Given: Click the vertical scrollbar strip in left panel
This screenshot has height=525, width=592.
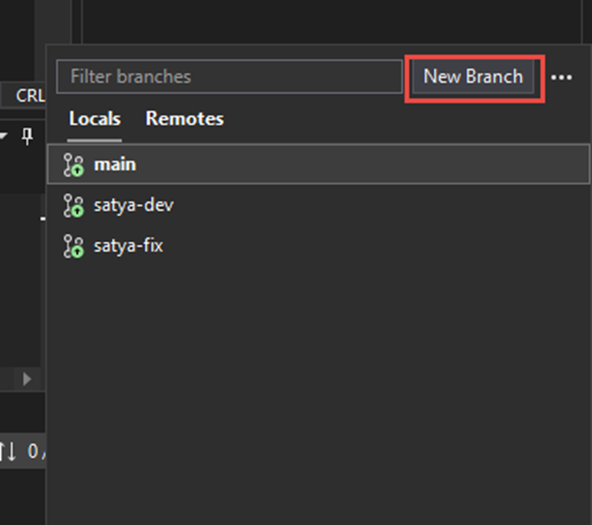Looking at the screenshot, I should [x=43, y=279].
